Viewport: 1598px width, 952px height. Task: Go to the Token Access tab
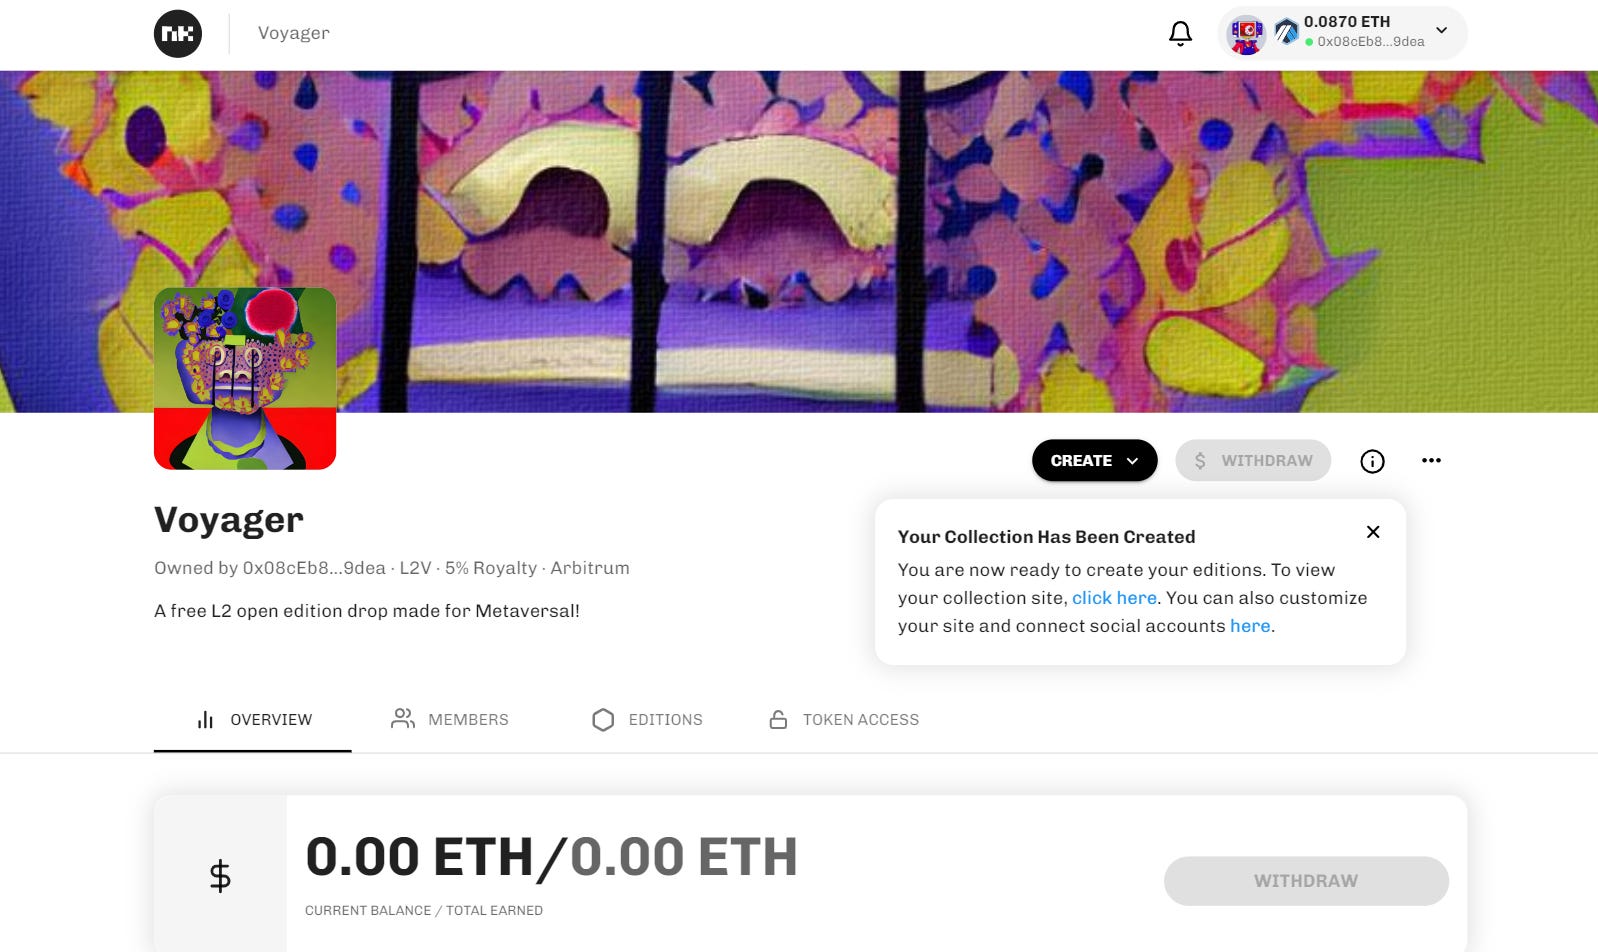843,720
